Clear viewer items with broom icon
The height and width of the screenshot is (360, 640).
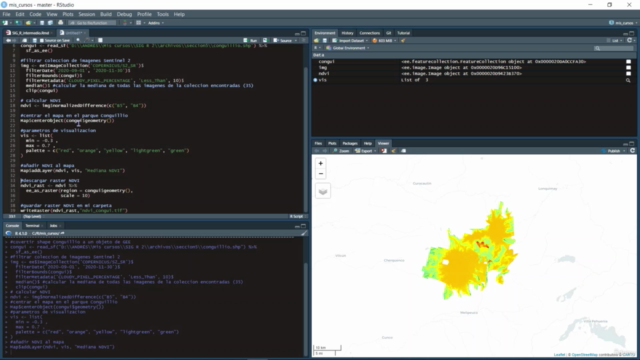click(x=393, y=151)
